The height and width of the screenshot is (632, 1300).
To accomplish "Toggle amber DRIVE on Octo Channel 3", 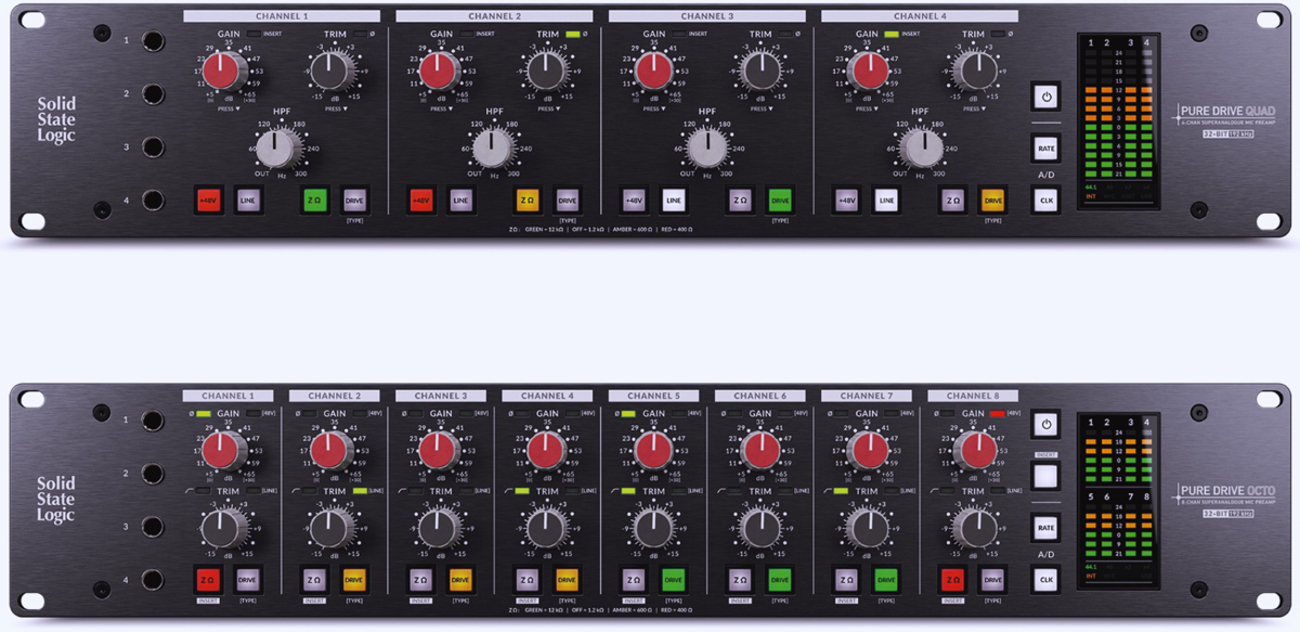I will (460, 579).
